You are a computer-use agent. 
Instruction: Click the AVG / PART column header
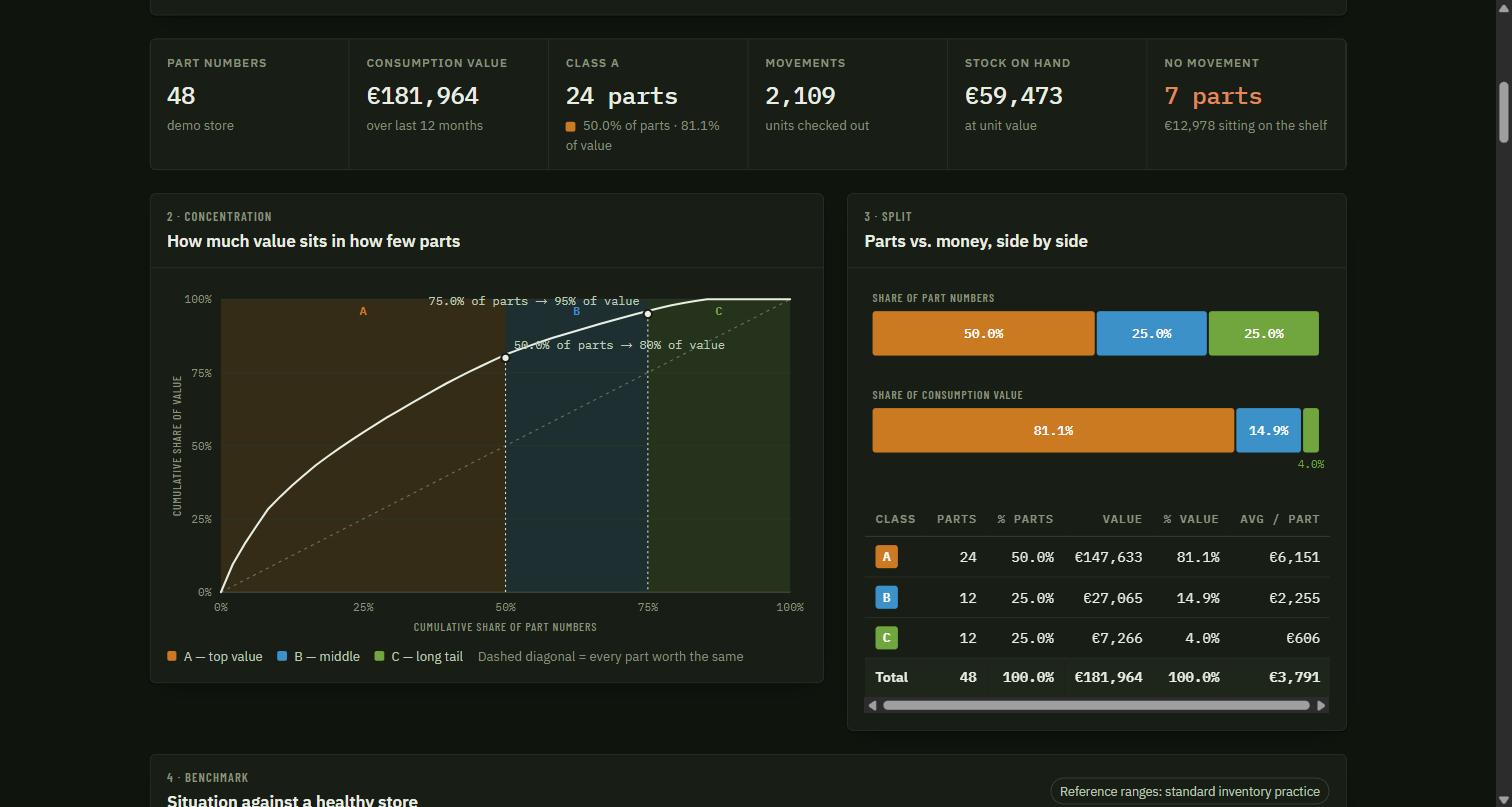[x=1279, y=519]
